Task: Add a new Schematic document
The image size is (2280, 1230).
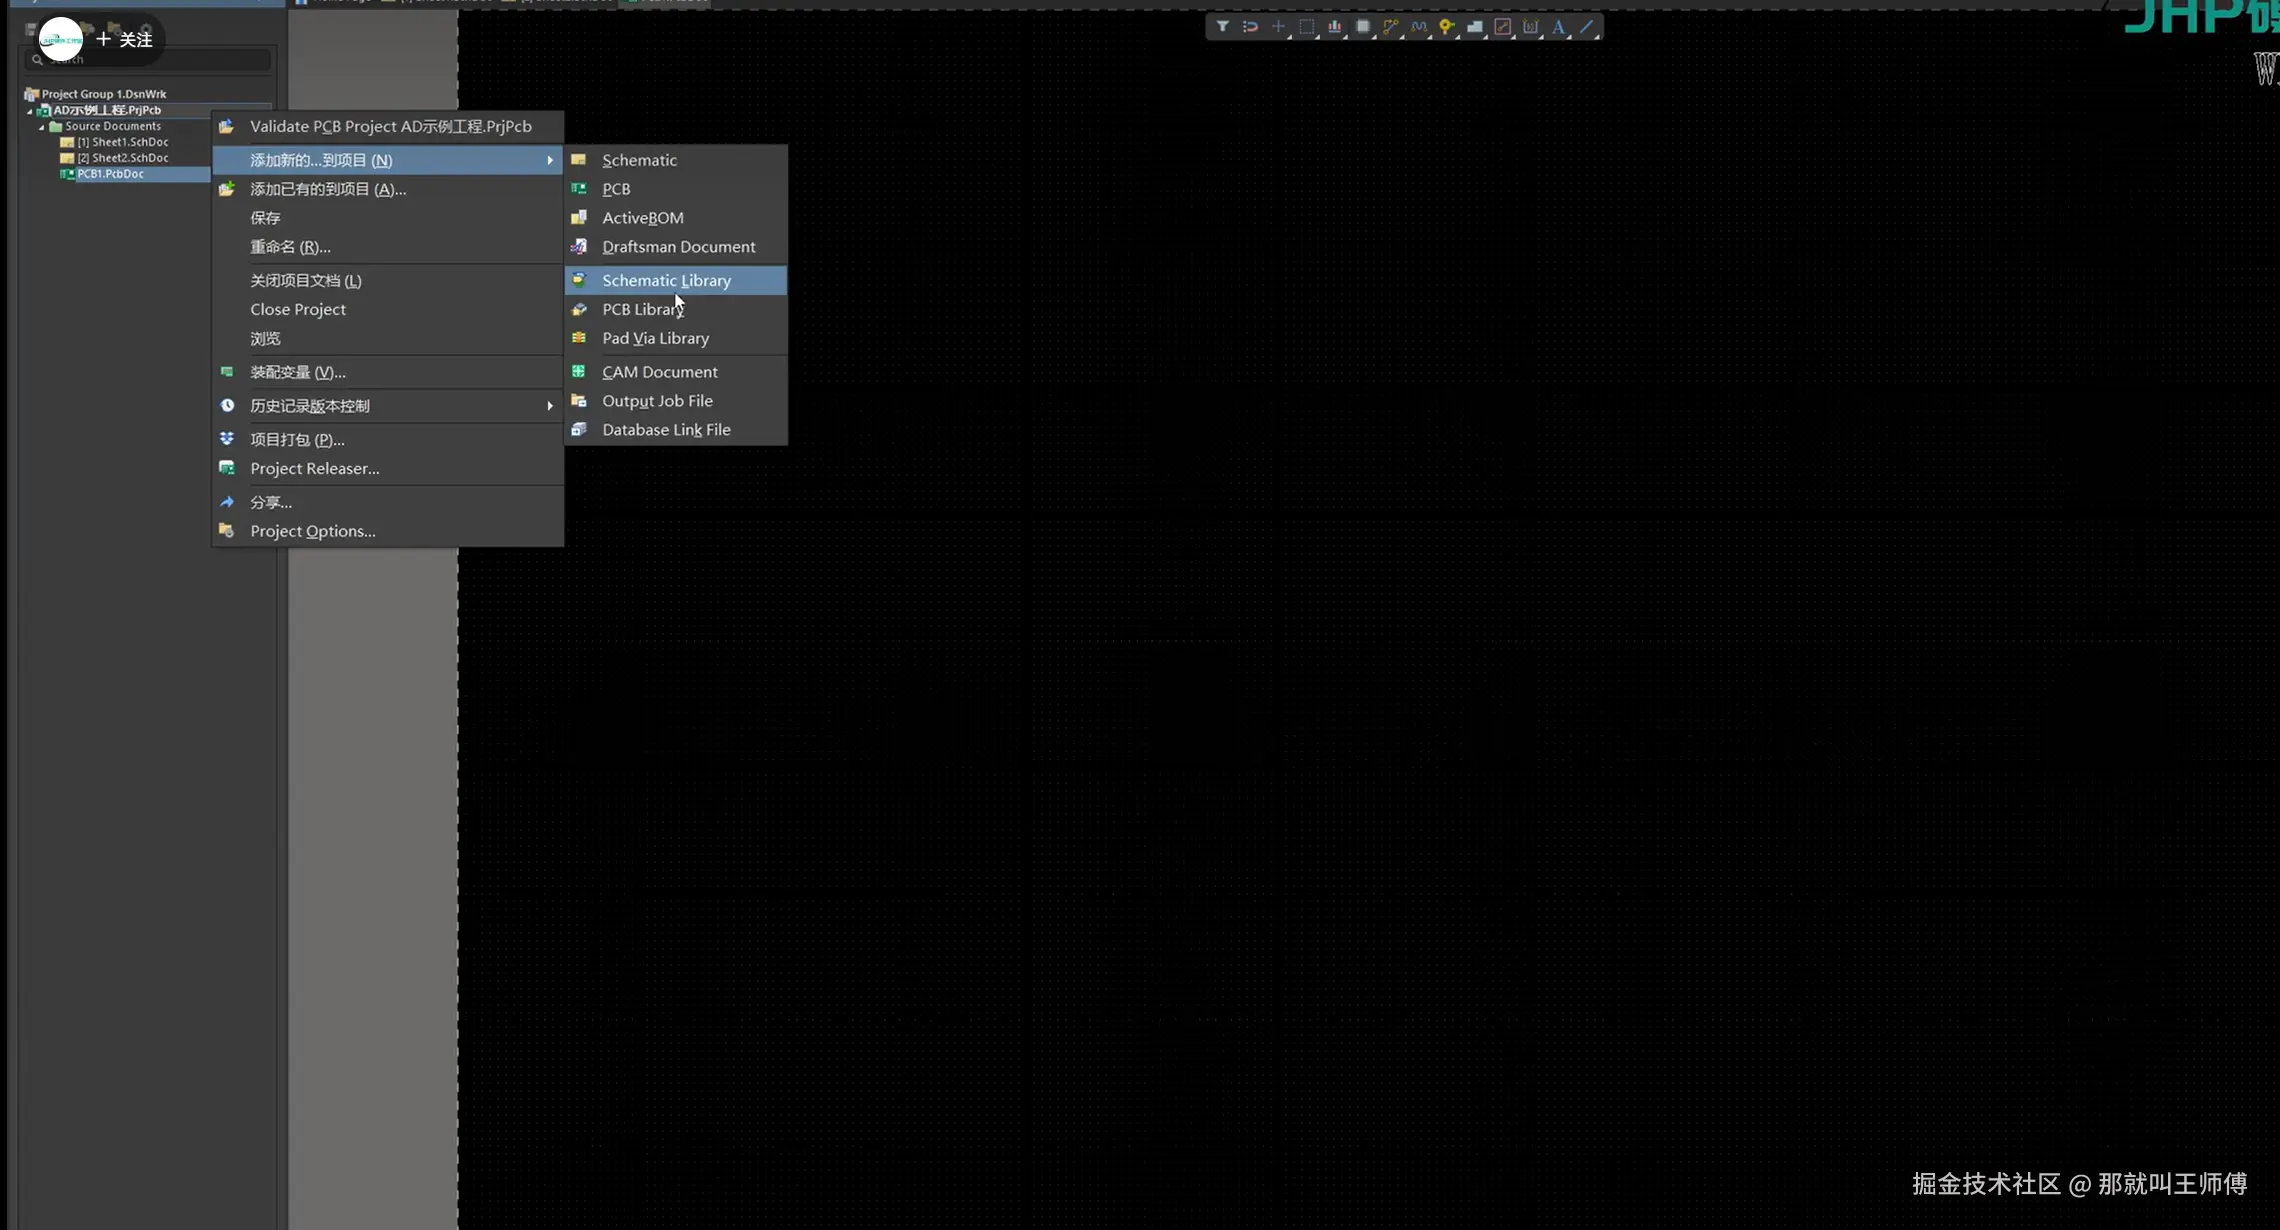Action: point(676,160)
